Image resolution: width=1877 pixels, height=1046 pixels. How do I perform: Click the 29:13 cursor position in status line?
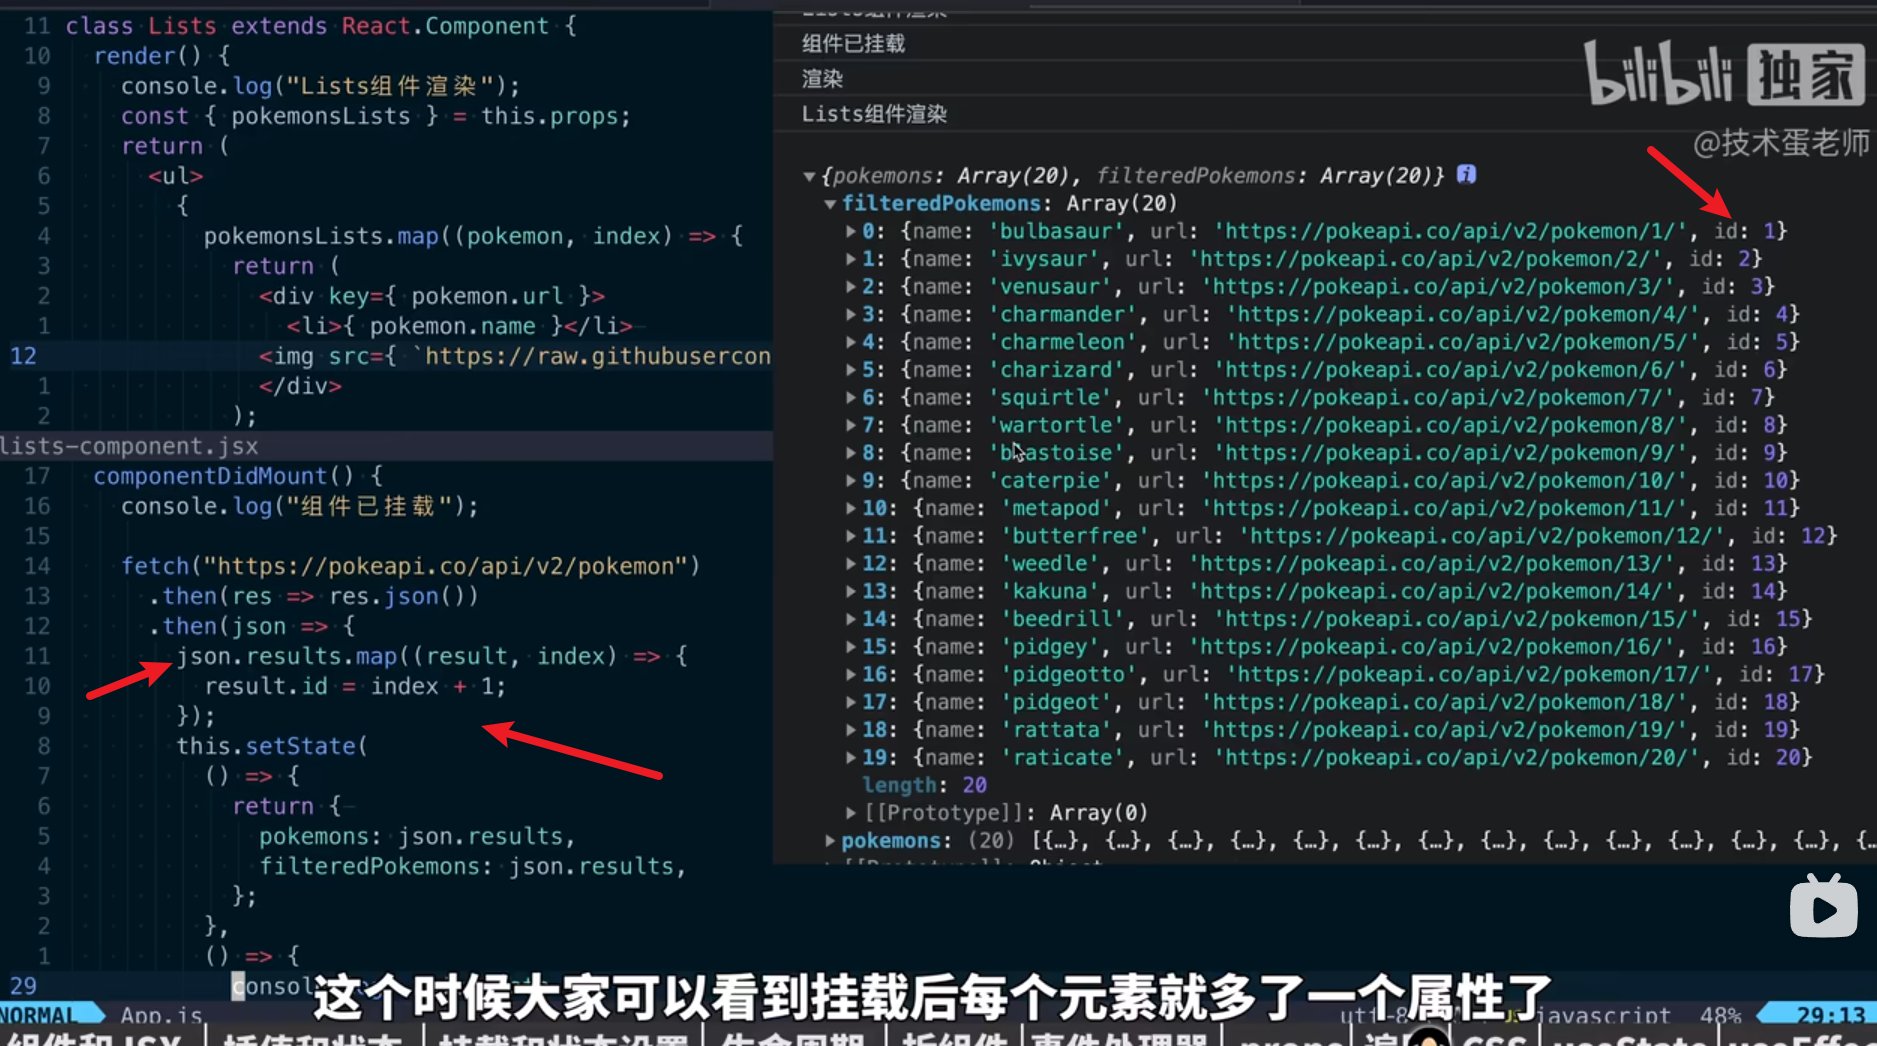tap(1830, 1015)
